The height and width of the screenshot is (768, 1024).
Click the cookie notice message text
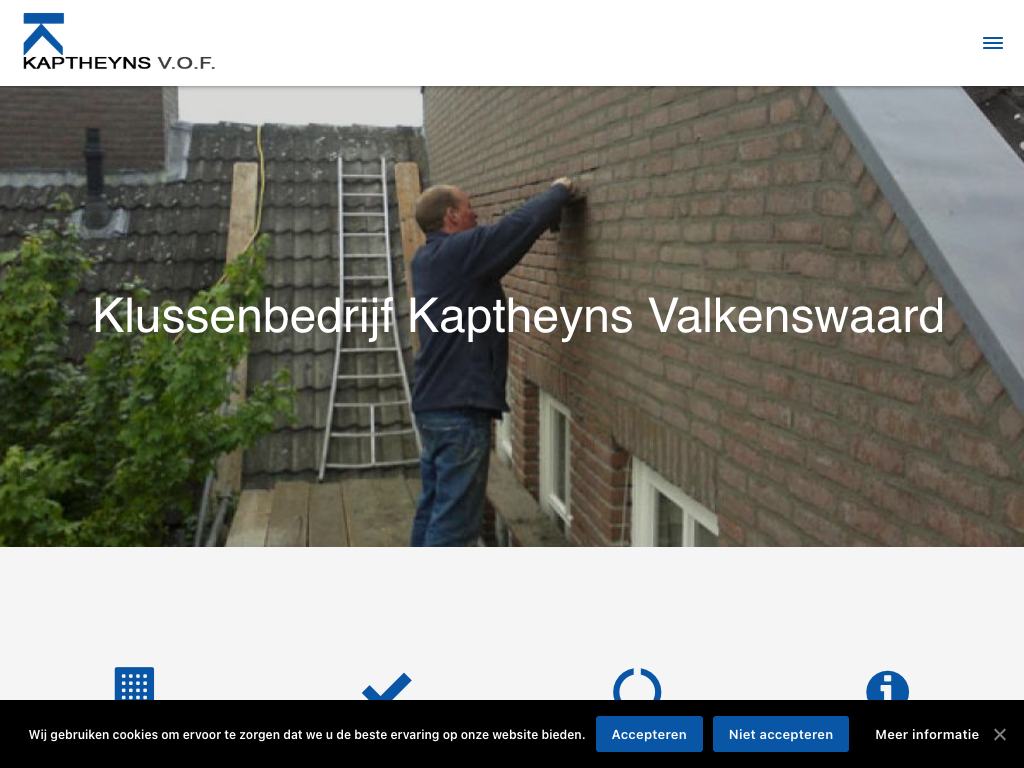pyautogui.click(x=307, y=735)
